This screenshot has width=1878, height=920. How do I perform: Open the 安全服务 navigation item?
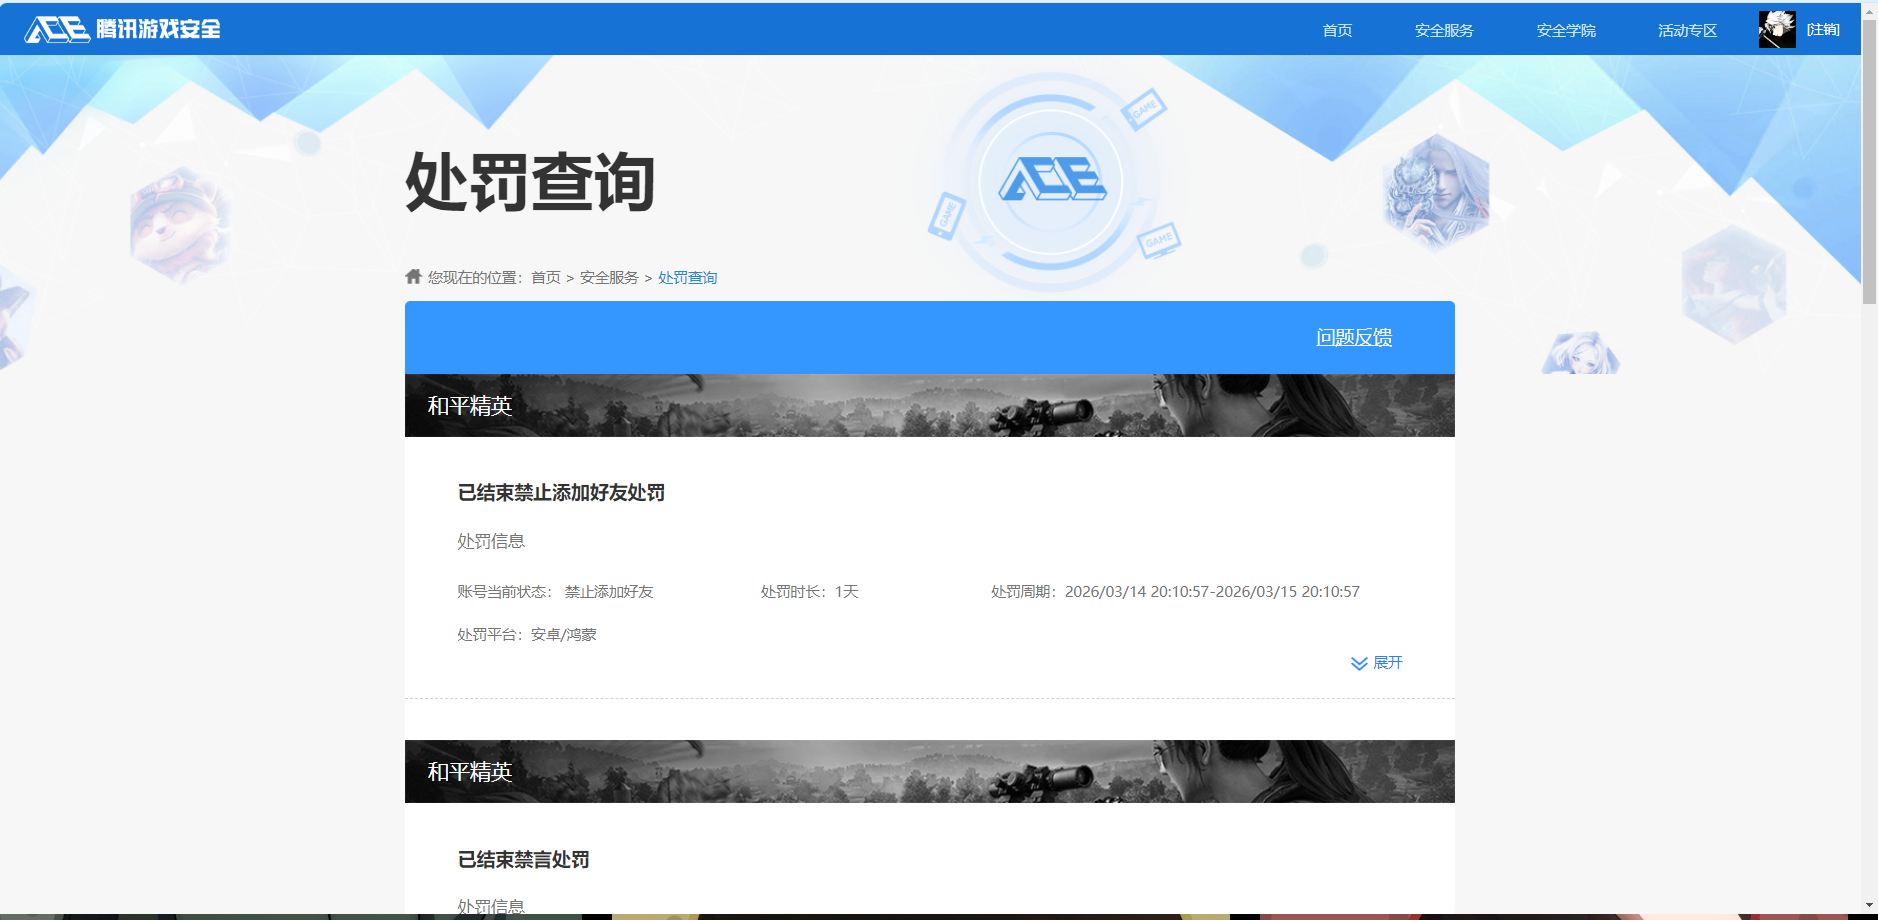[x=1444, y=30]
